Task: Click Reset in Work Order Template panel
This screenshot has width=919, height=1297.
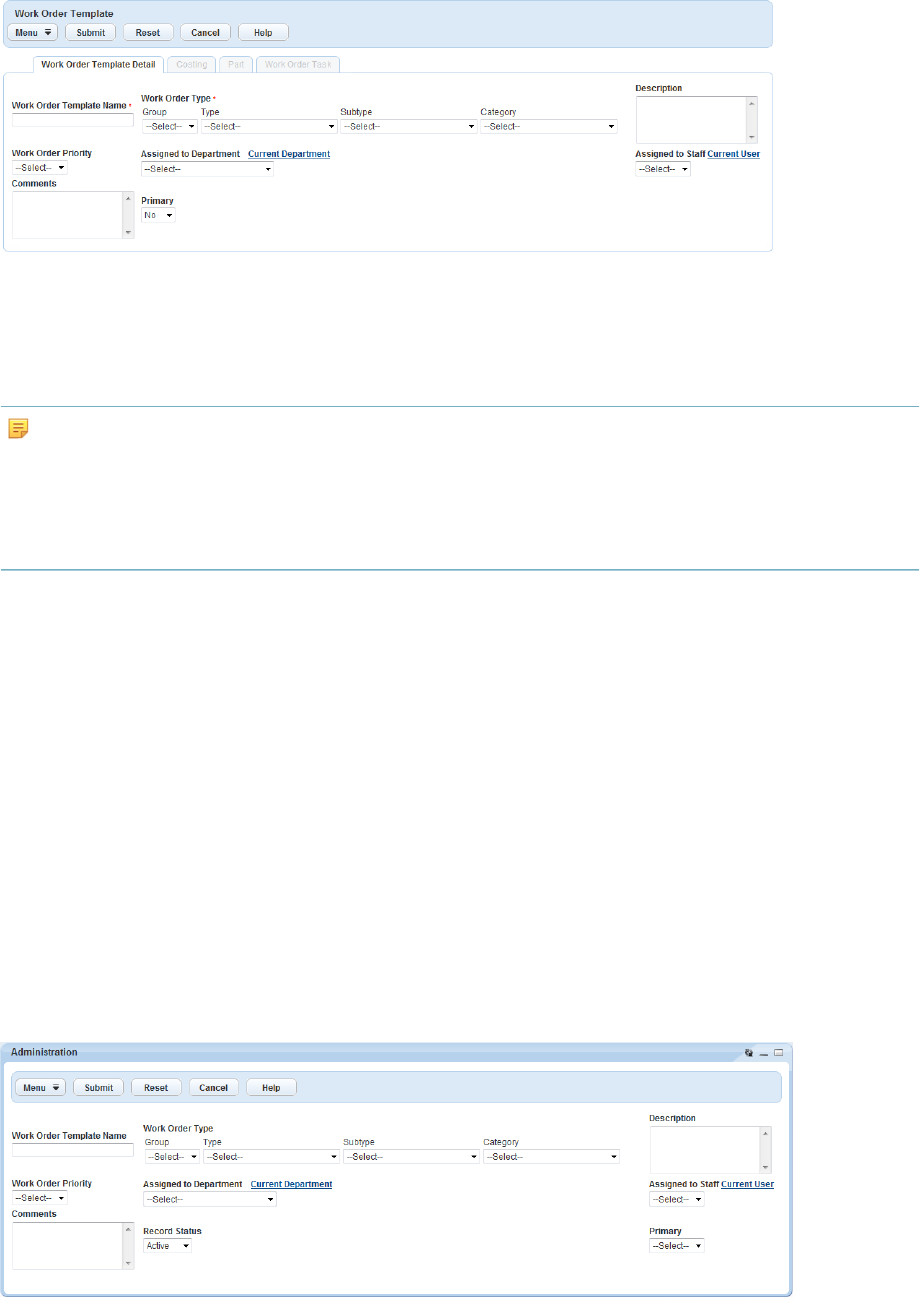Action: (x=148, y=32)
